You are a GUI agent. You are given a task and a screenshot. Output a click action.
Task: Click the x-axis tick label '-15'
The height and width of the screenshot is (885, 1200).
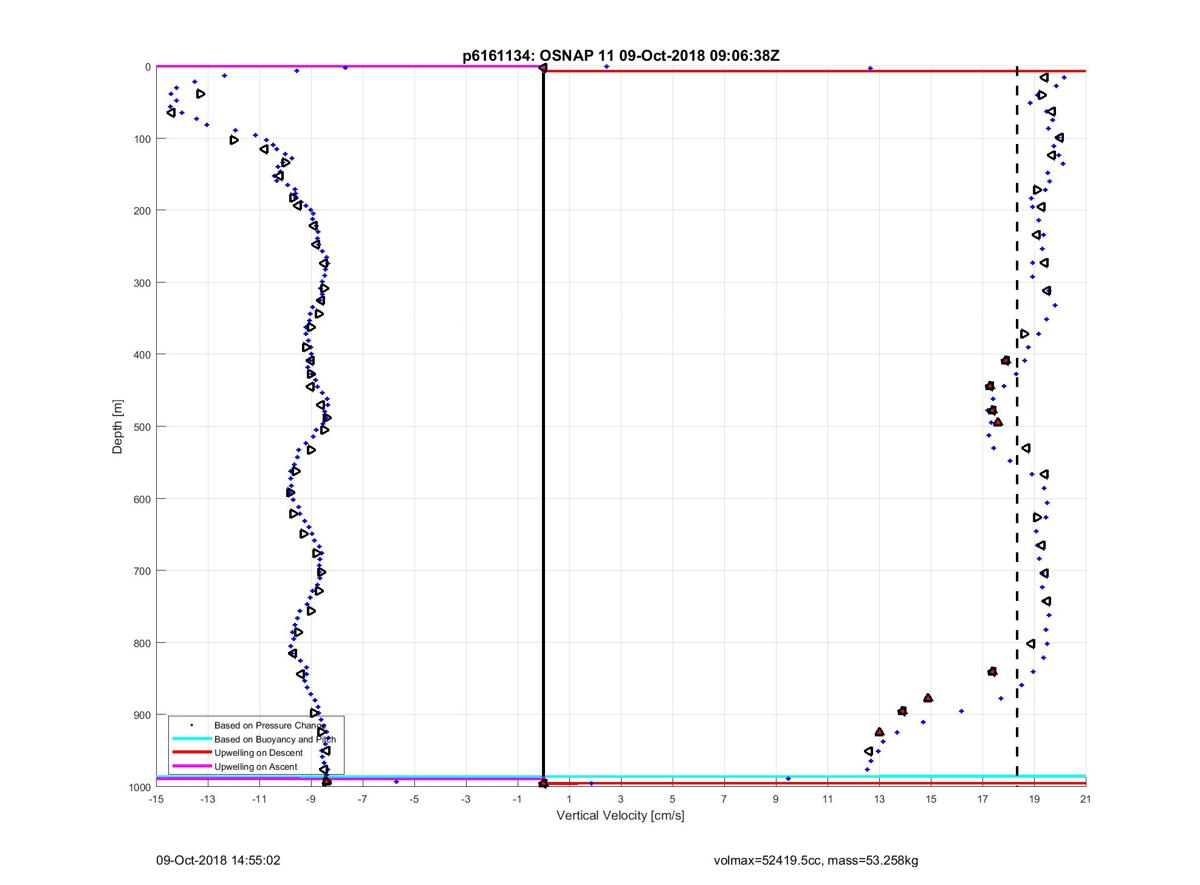(x=156, y=799)
